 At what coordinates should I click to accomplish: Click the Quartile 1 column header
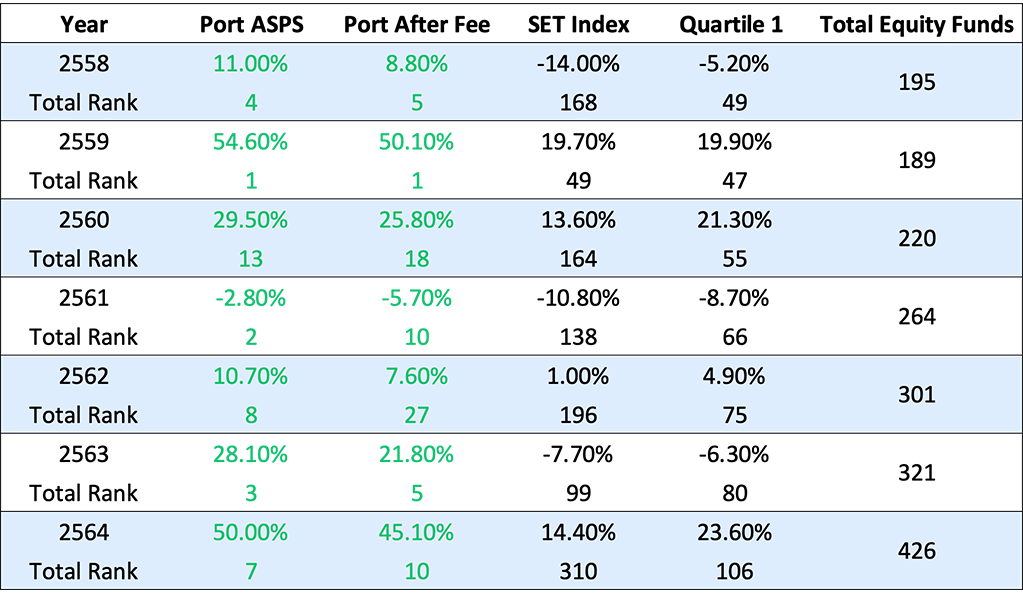735,25
